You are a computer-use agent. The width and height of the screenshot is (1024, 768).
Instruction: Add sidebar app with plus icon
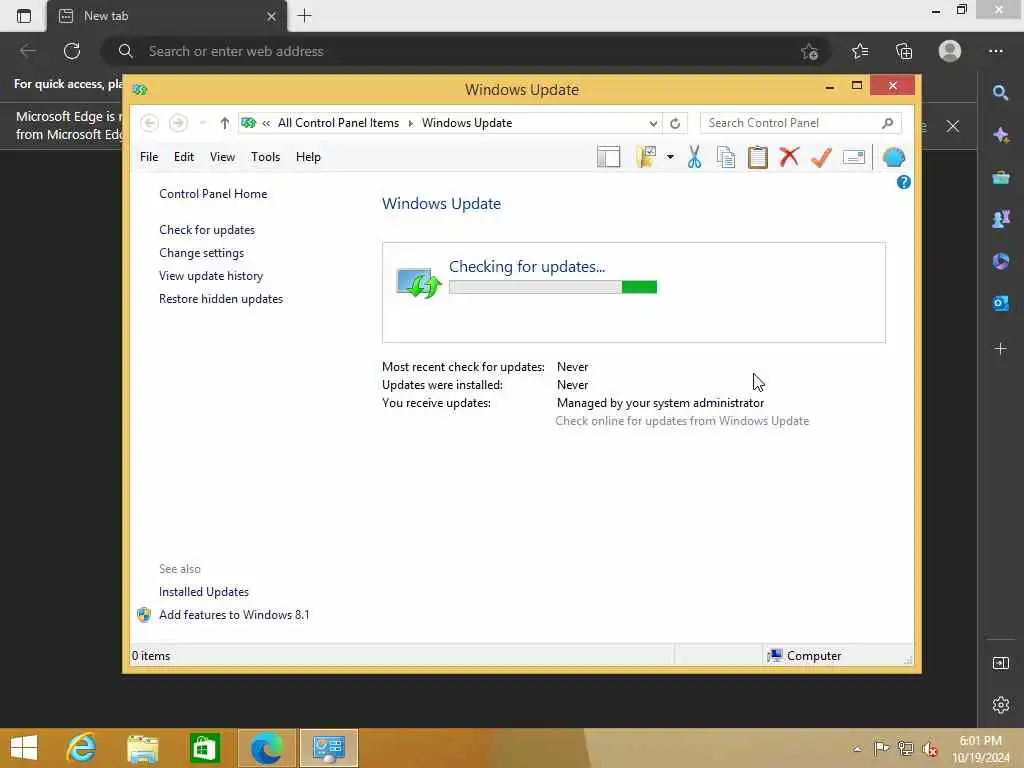coord(1000,349)
